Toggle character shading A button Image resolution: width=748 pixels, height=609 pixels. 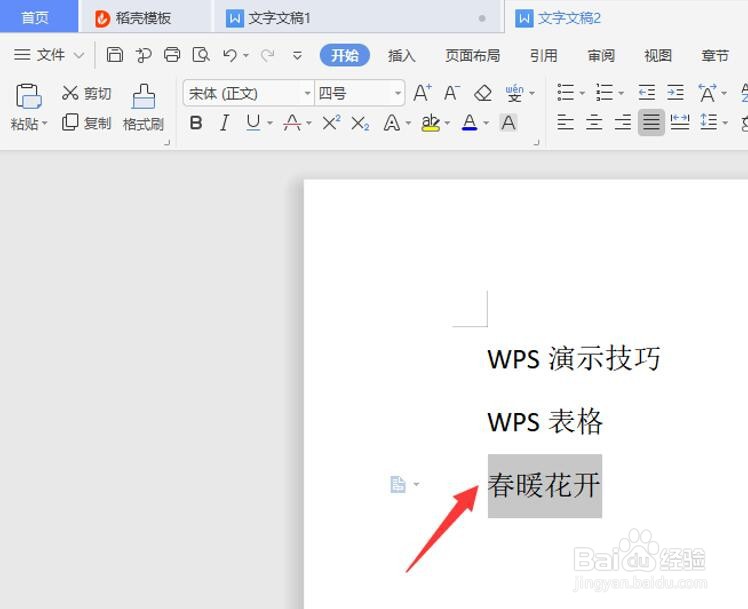pos(508,123)
